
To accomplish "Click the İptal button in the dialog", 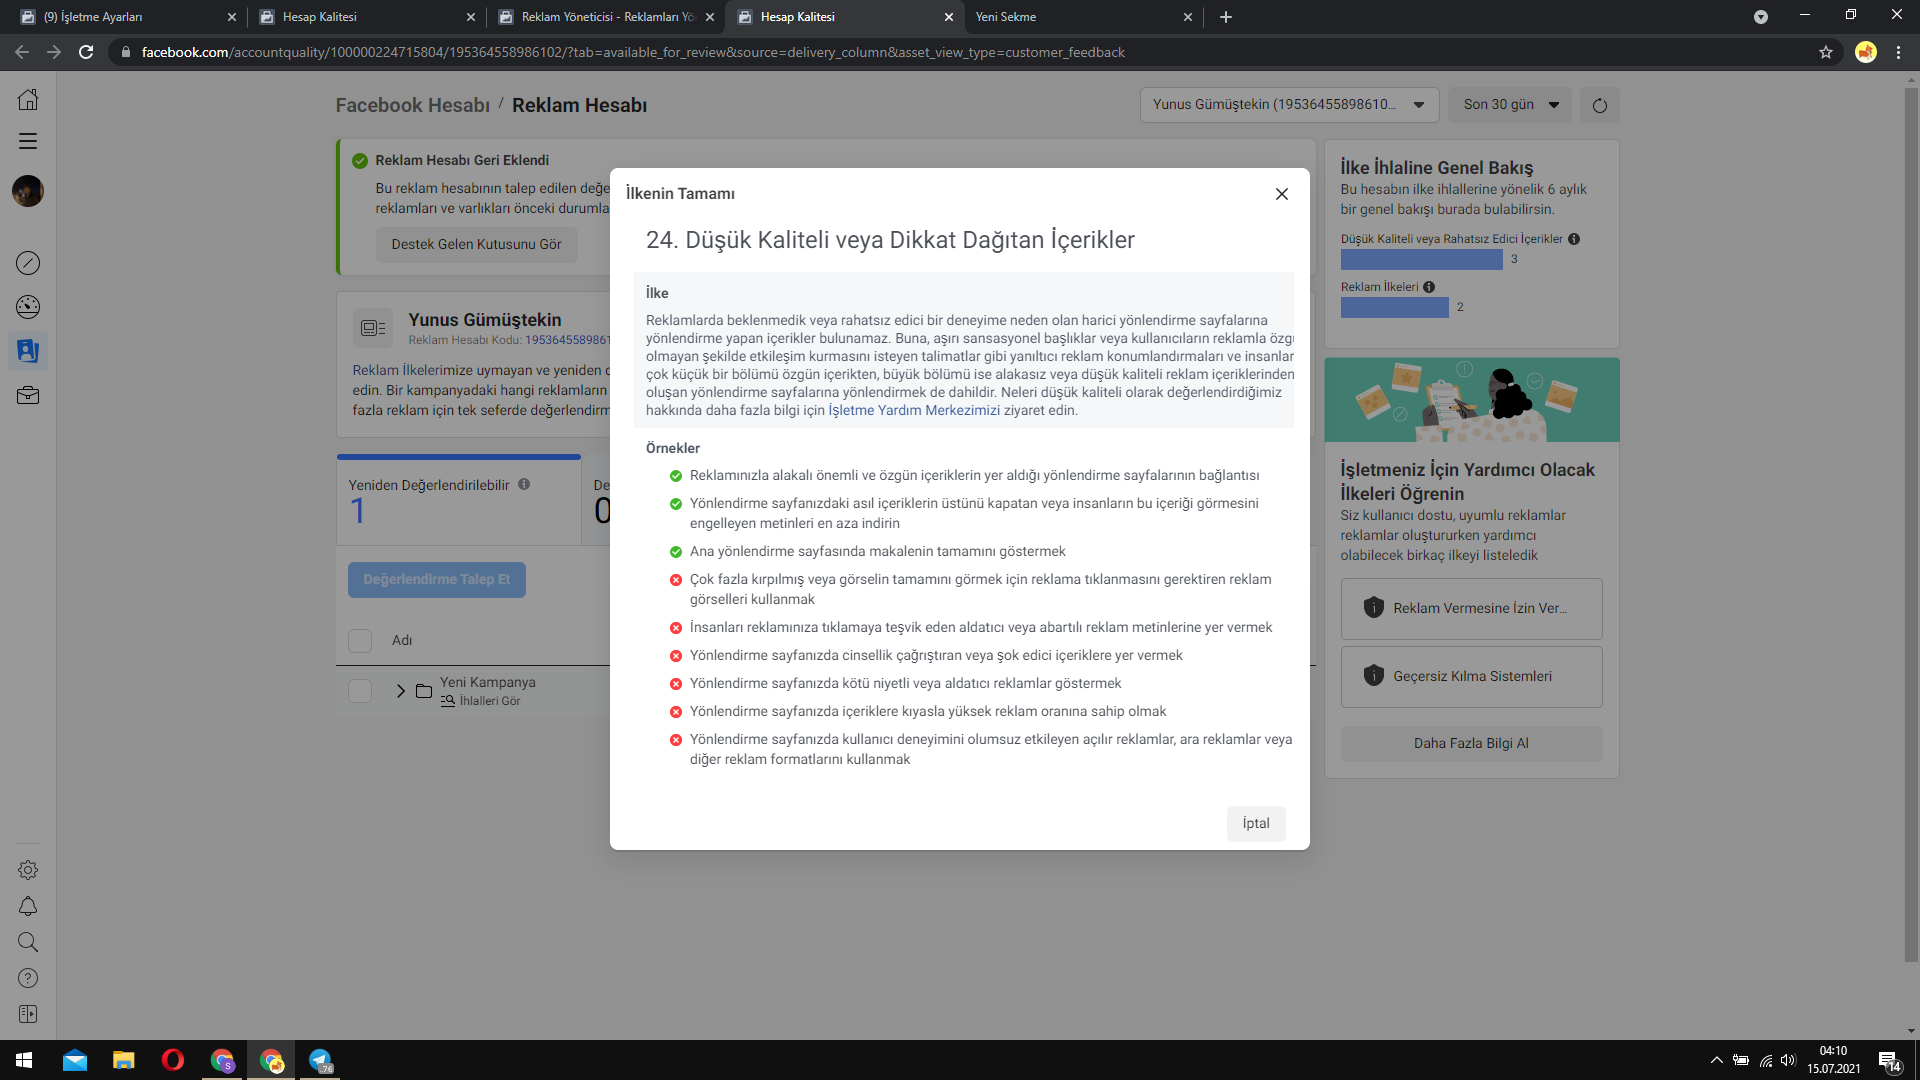I will pos(1256,823).
